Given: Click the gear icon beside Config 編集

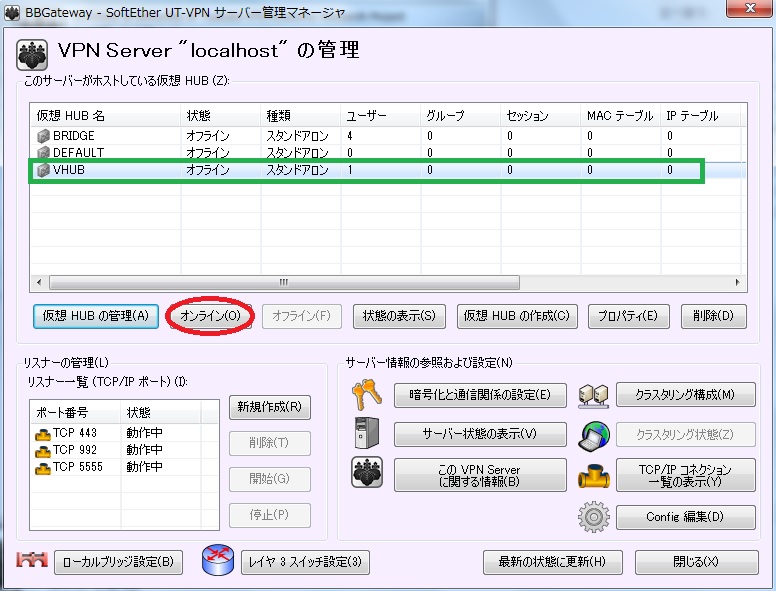Looking at the screenshot, I should click(x=594, y=517).
